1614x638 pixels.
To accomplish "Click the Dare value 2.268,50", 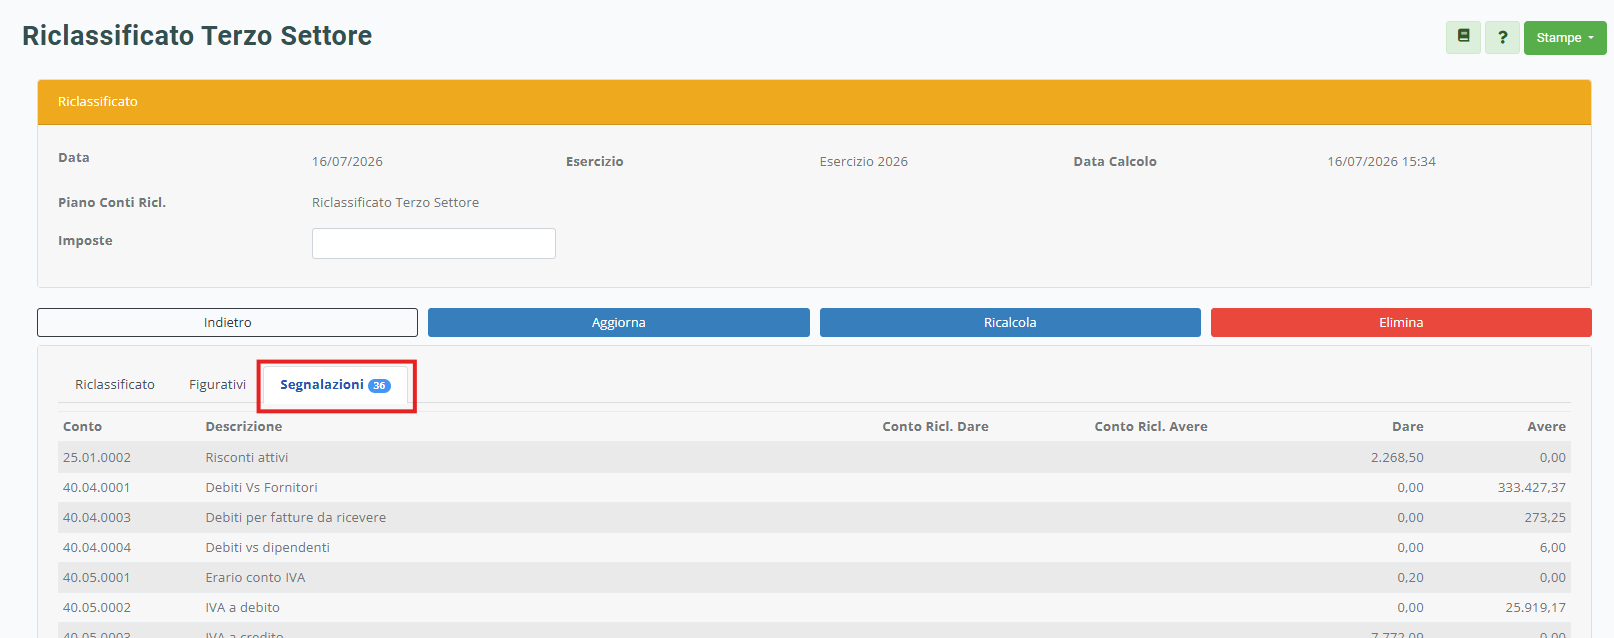I will pos(1397,457).
